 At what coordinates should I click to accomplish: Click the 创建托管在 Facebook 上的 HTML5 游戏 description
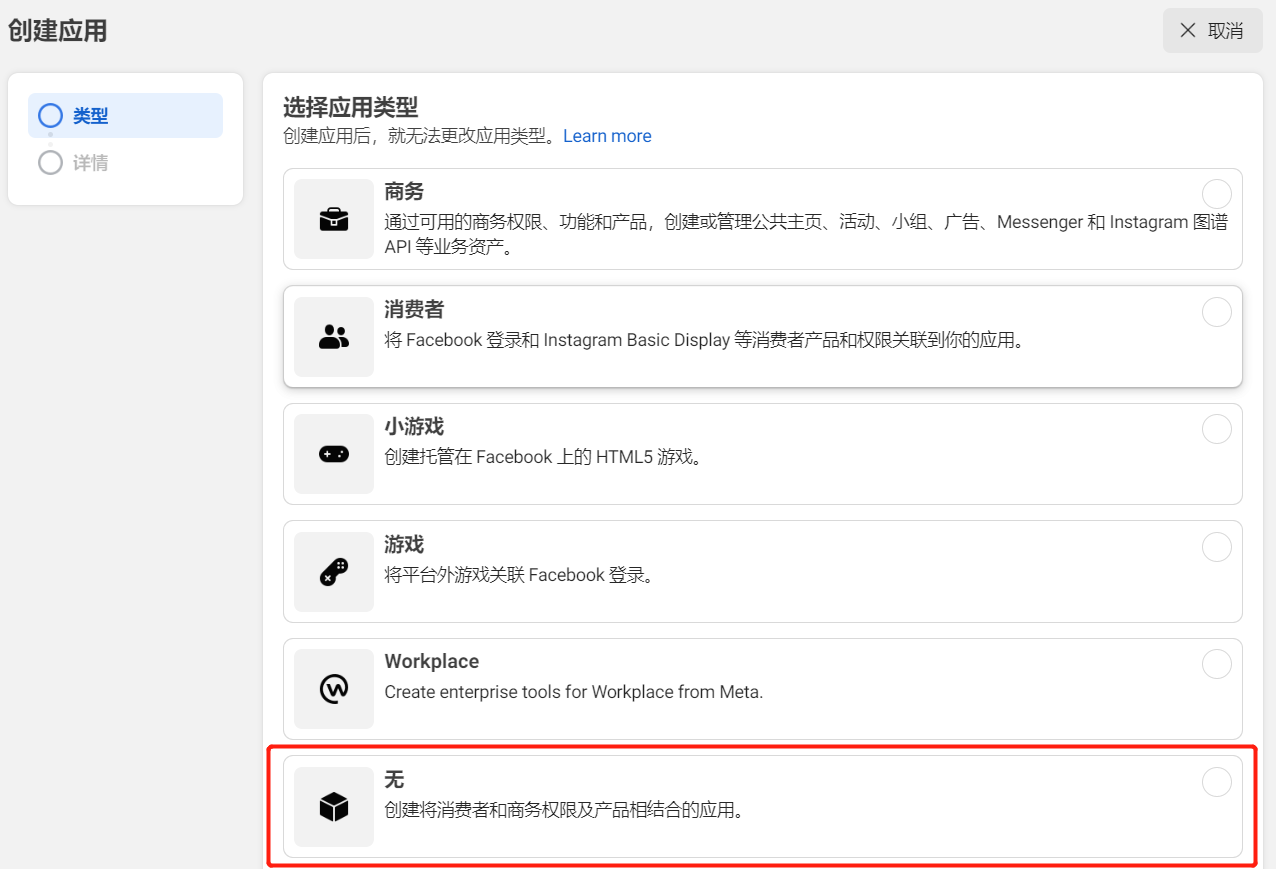click(x=544, y=457)
